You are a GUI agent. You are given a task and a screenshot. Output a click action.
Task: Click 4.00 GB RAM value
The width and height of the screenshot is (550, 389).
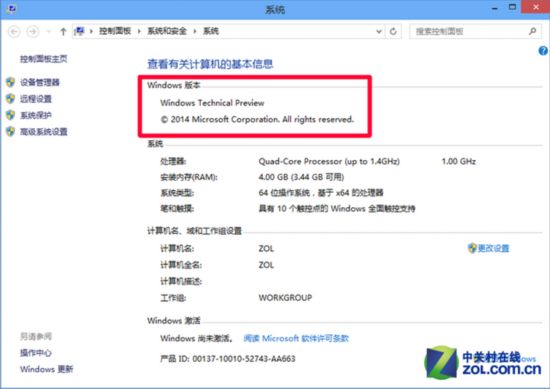click(301, 177)
